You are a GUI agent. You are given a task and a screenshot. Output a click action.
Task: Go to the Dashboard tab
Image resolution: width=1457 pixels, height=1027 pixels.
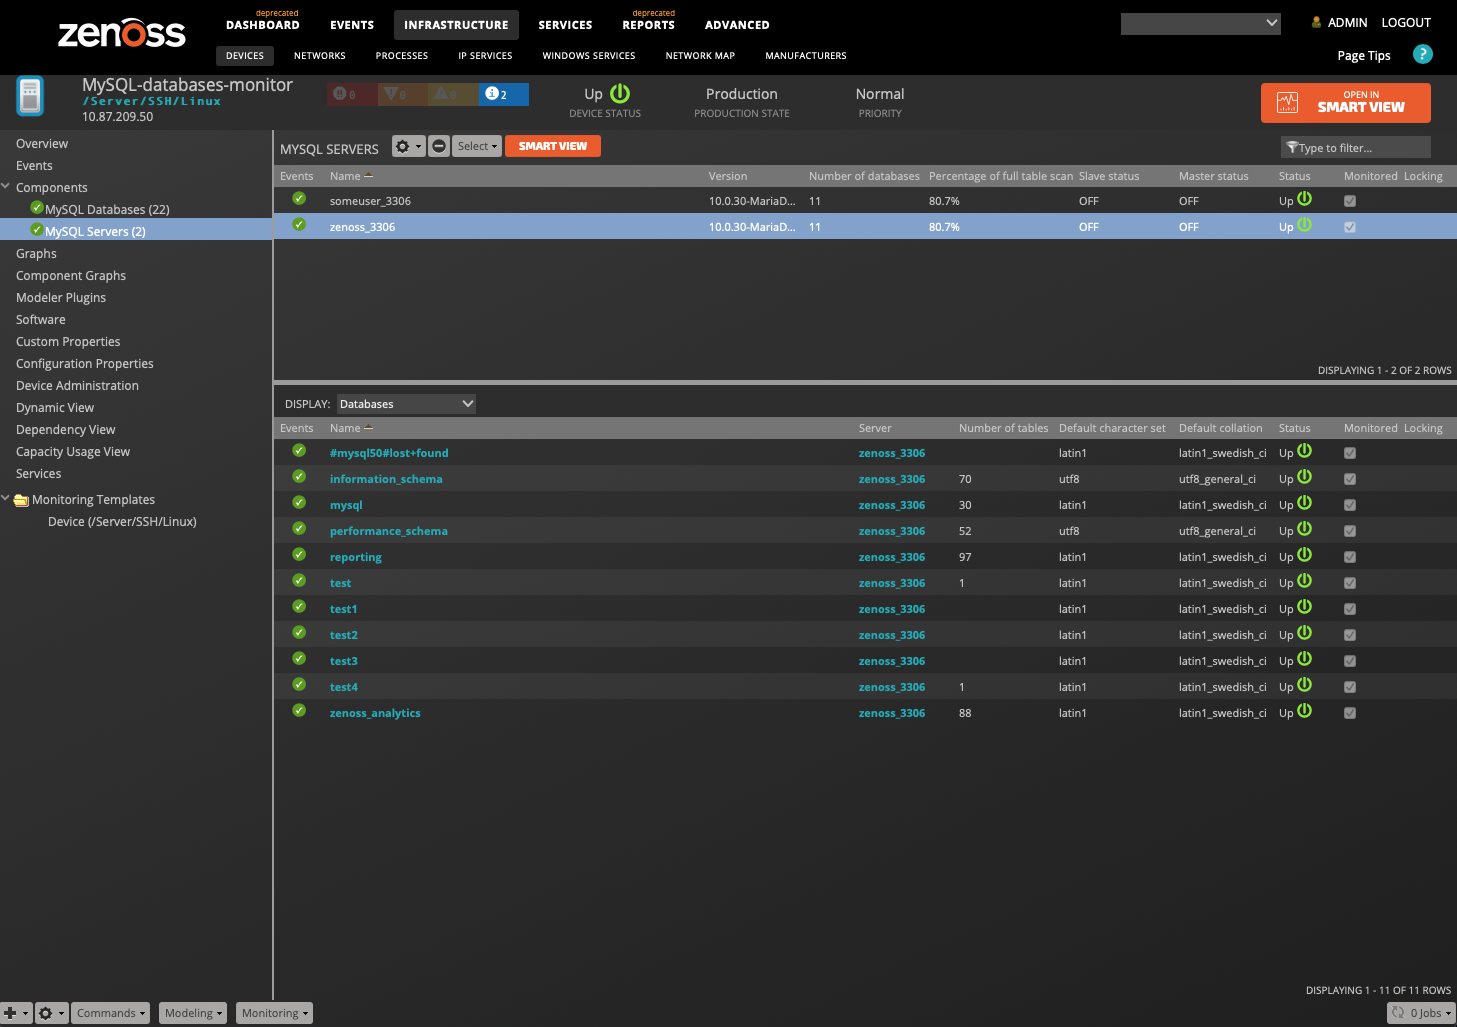(x=263, y=24)
